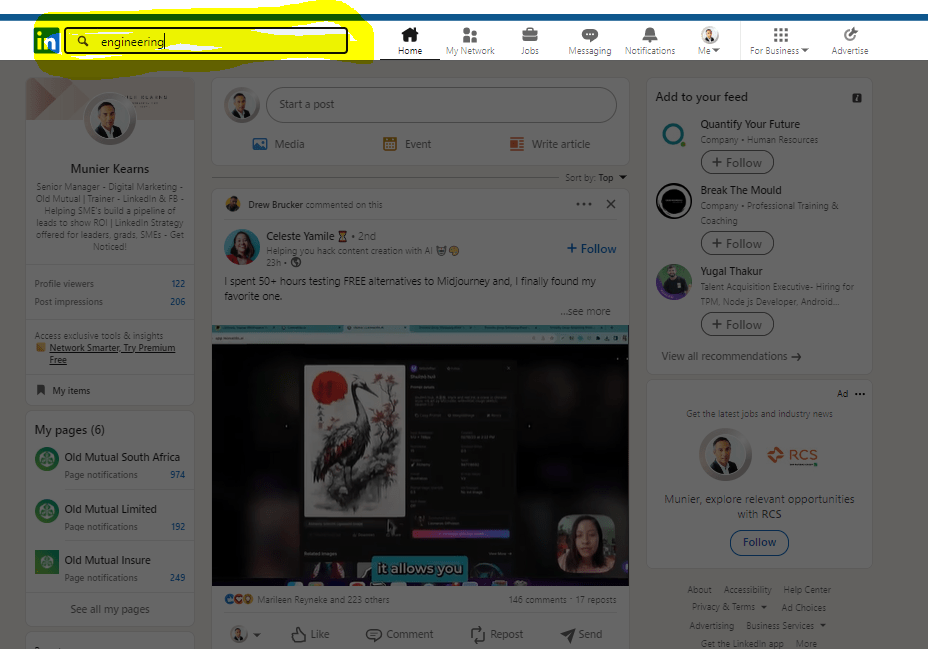Click See all my pages
This screenshot has height=649, width=928.
[x=109, y=609]
